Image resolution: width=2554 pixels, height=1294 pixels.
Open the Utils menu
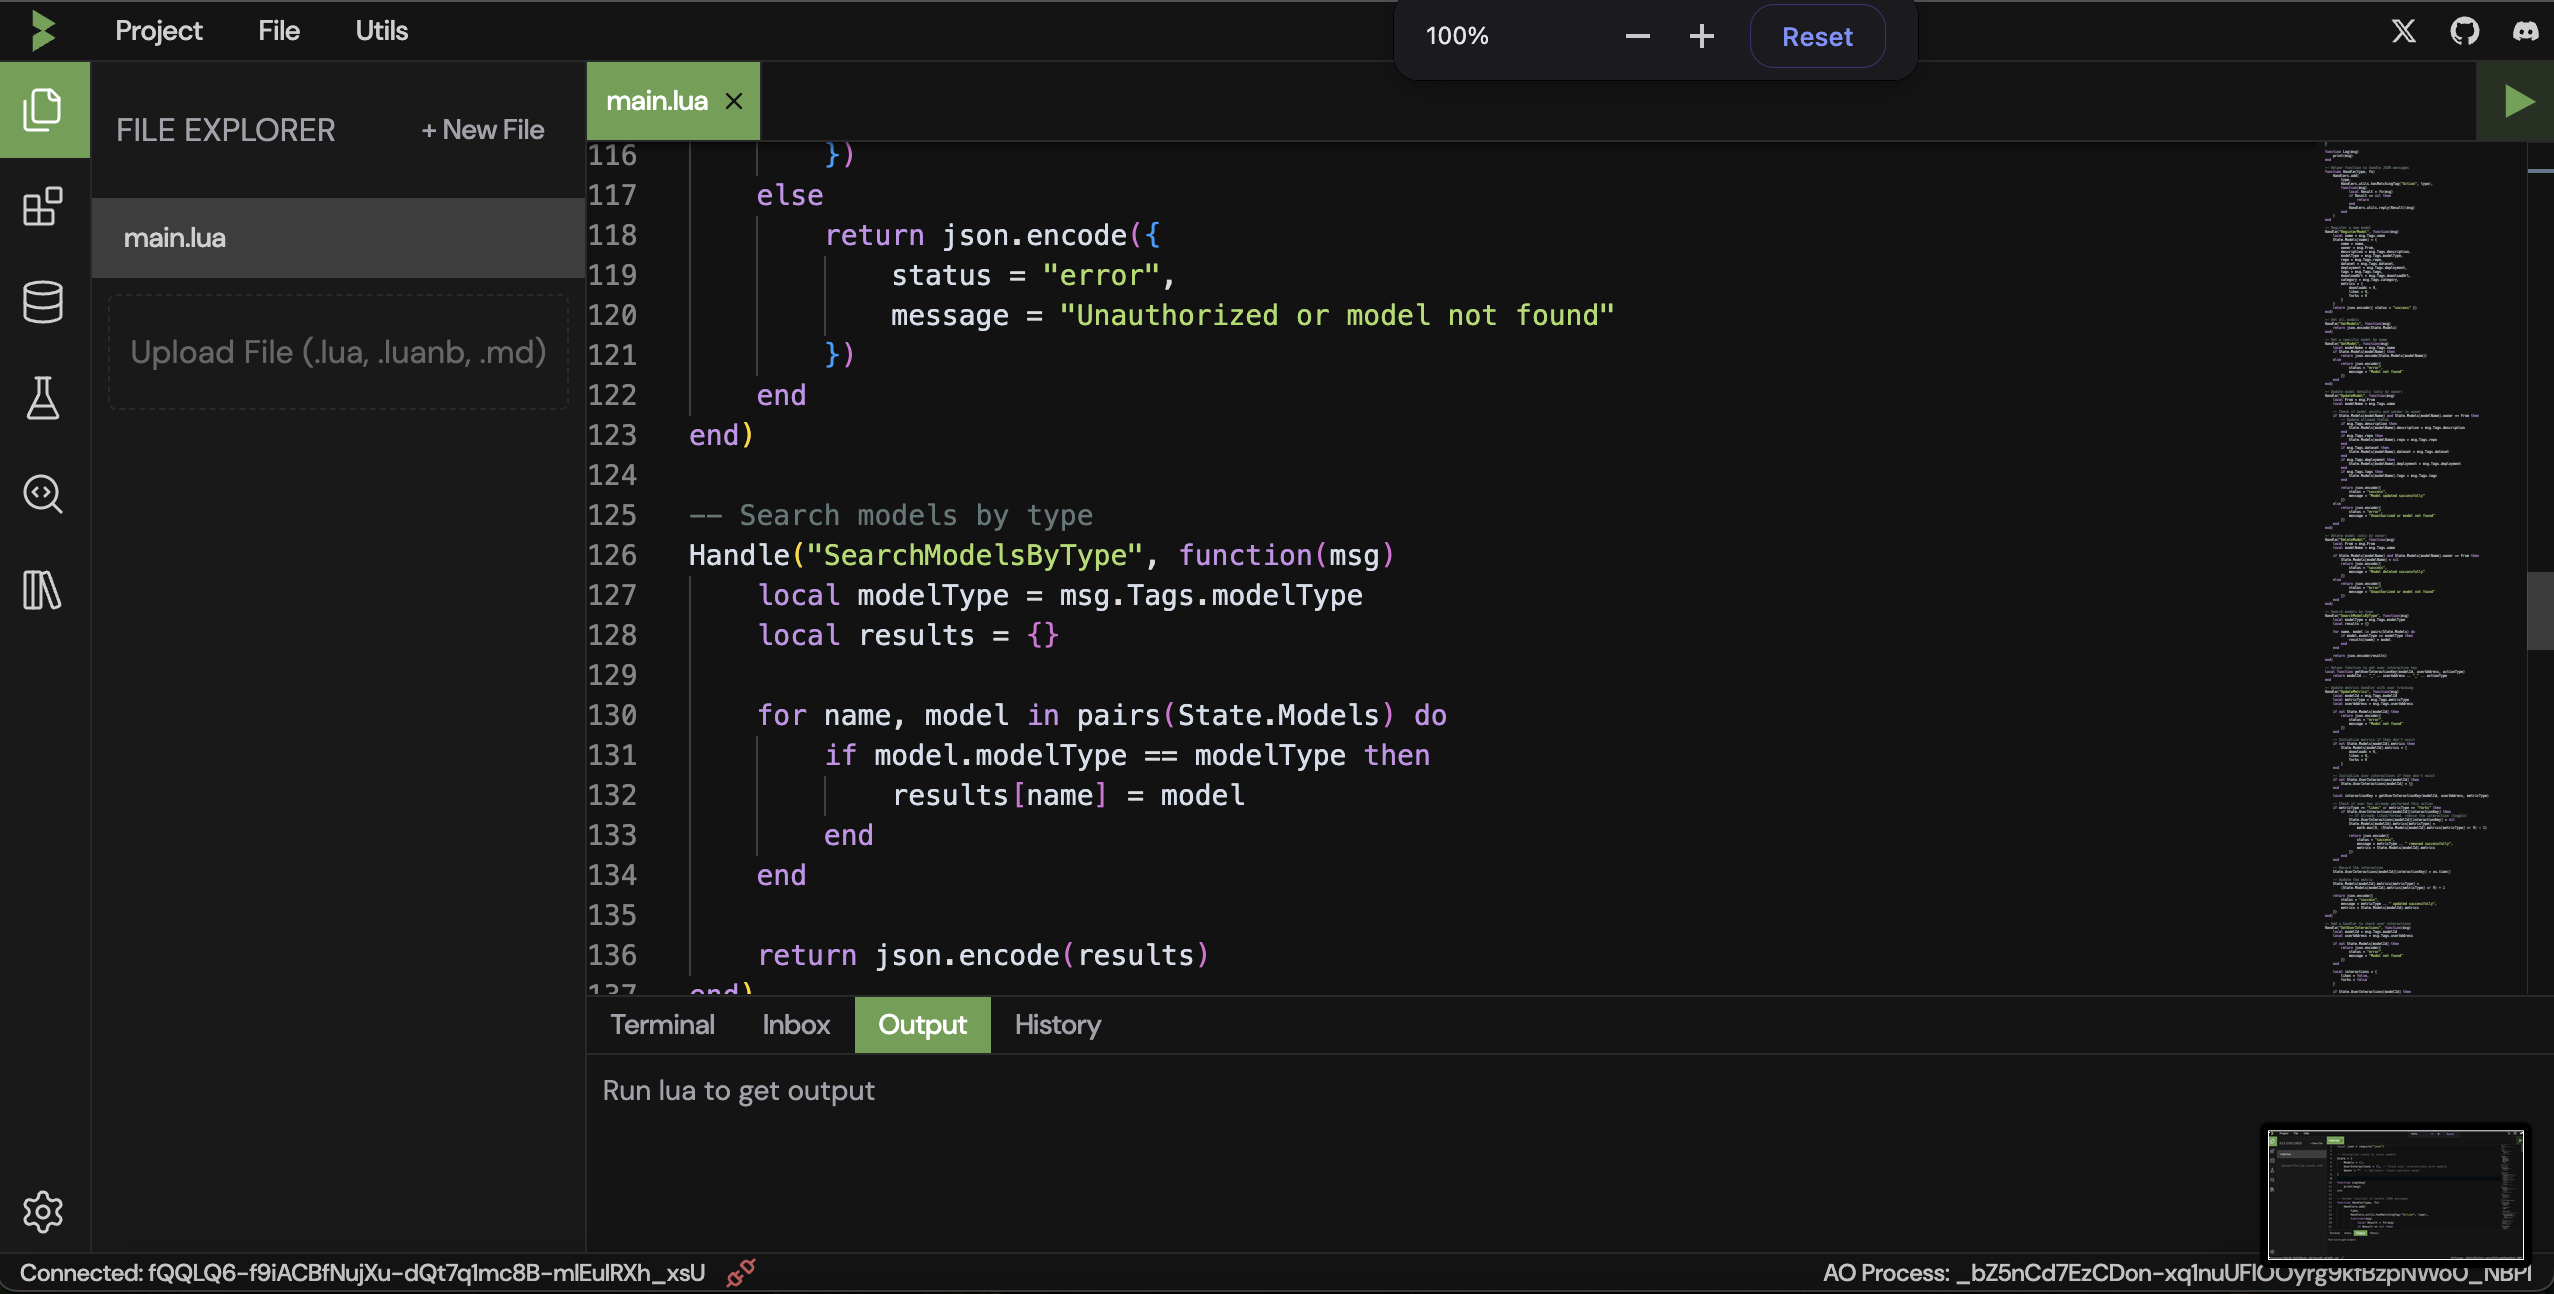pyautogui.click(x=381, y=31)
